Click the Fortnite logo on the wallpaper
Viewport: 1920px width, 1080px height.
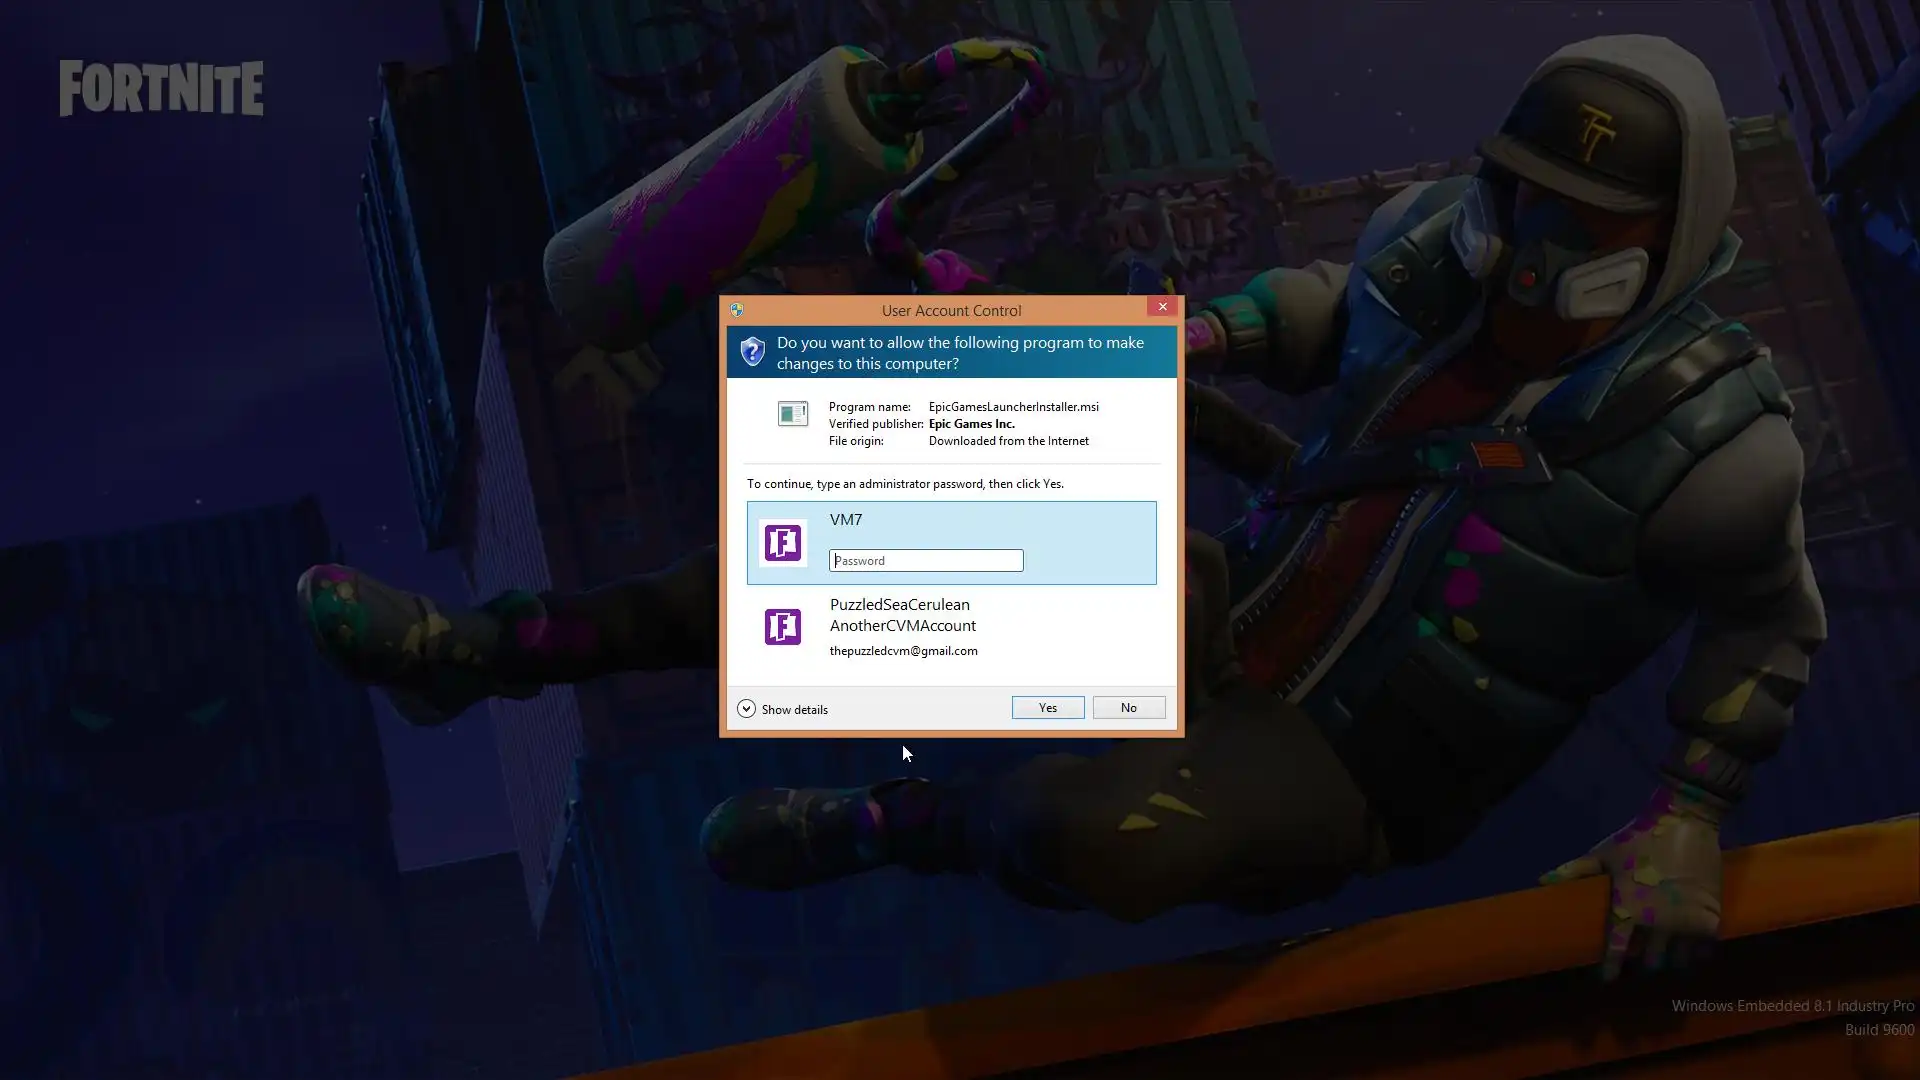162,88
